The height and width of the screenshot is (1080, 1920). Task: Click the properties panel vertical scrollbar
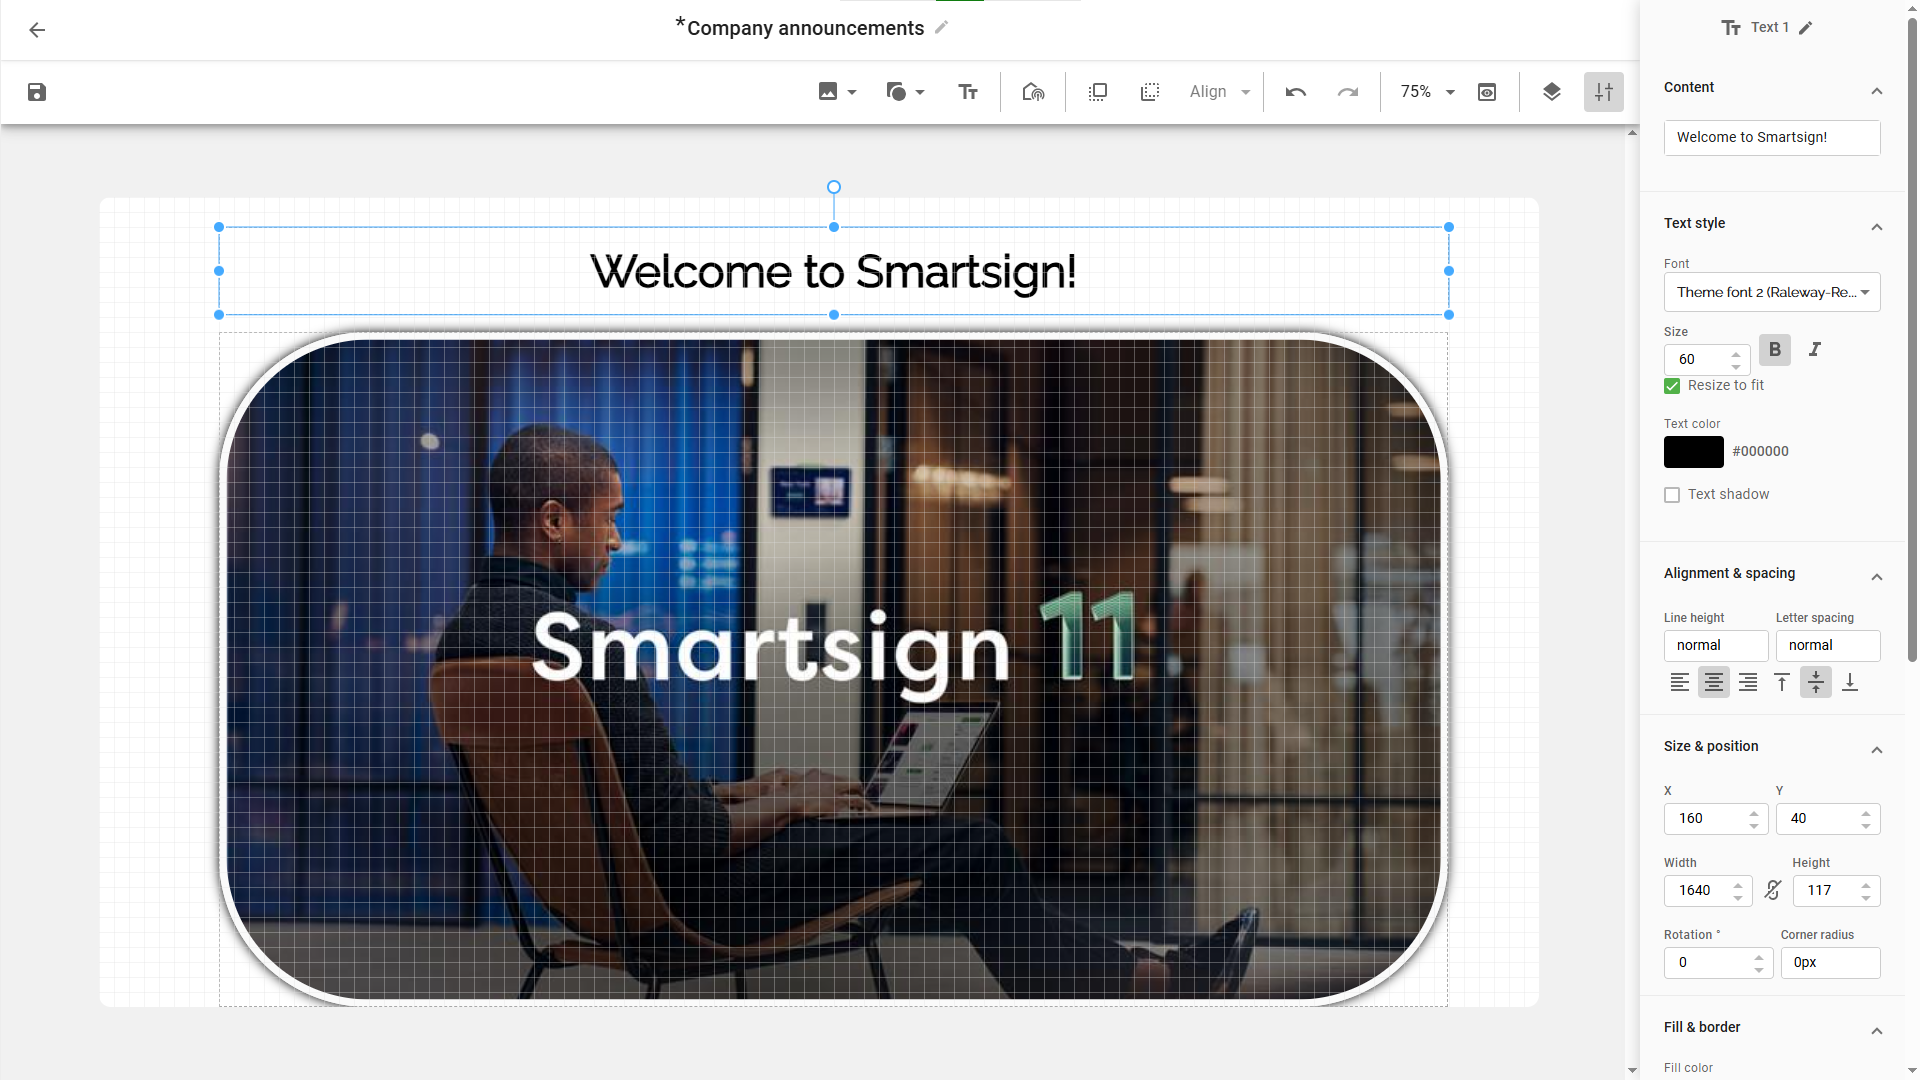pos(1912,340)
